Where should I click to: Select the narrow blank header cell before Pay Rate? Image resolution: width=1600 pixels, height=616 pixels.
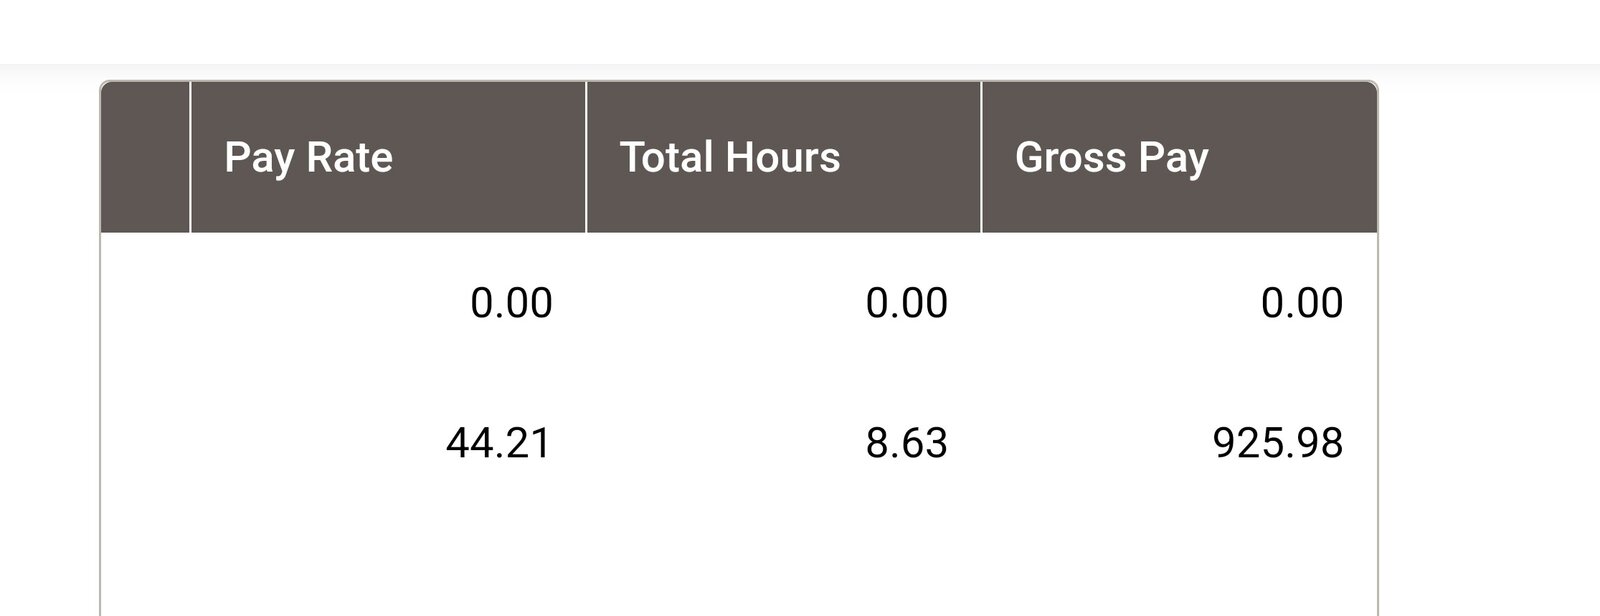(145, 157)
